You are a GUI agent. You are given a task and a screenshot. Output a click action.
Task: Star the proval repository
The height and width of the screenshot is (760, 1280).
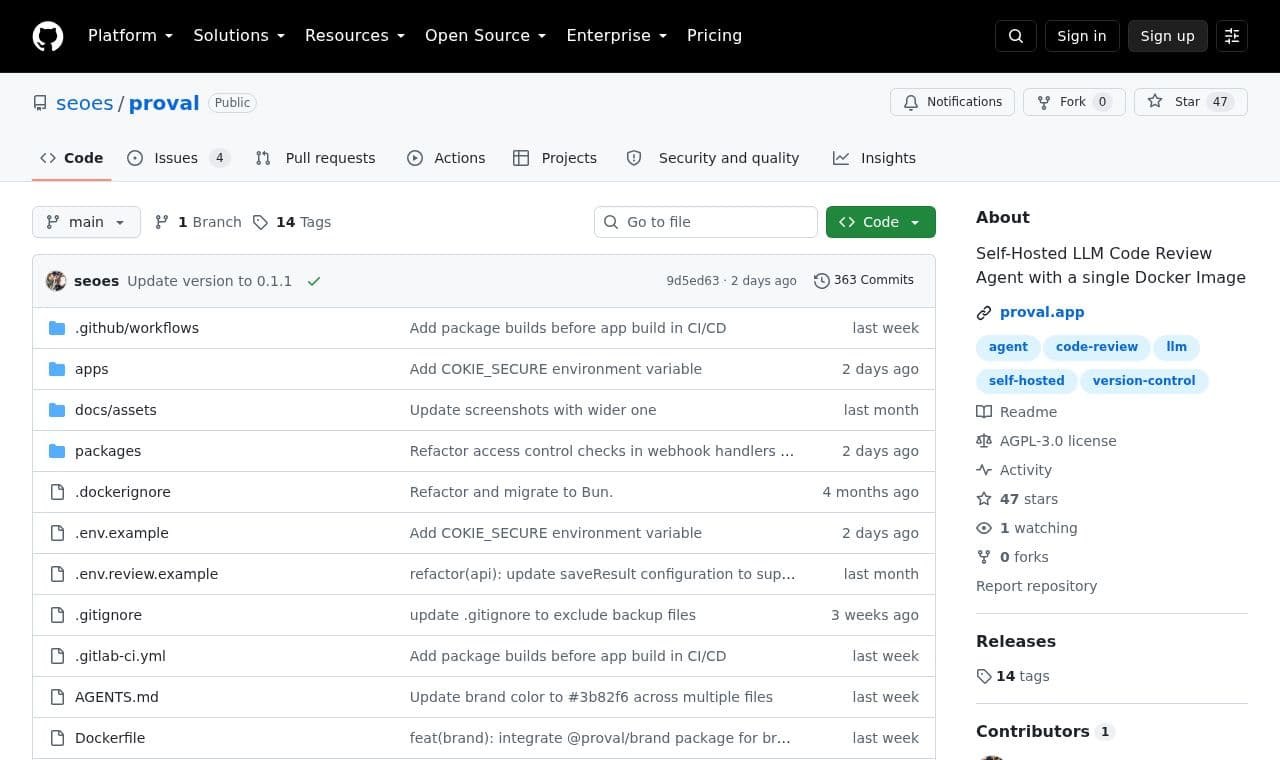1190,102
